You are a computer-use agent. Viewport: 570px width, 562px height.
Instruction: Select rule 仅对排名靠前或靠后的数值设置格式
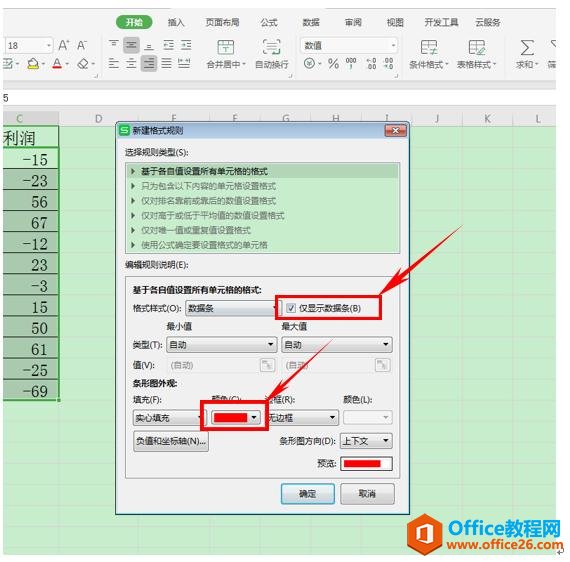coord(262,201)
